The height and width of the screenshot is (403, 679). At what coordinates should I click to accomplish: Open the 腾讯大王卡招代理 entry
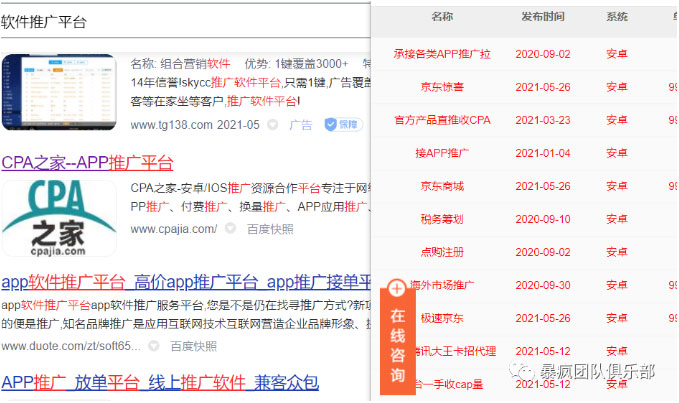click(x=455, y=351)
